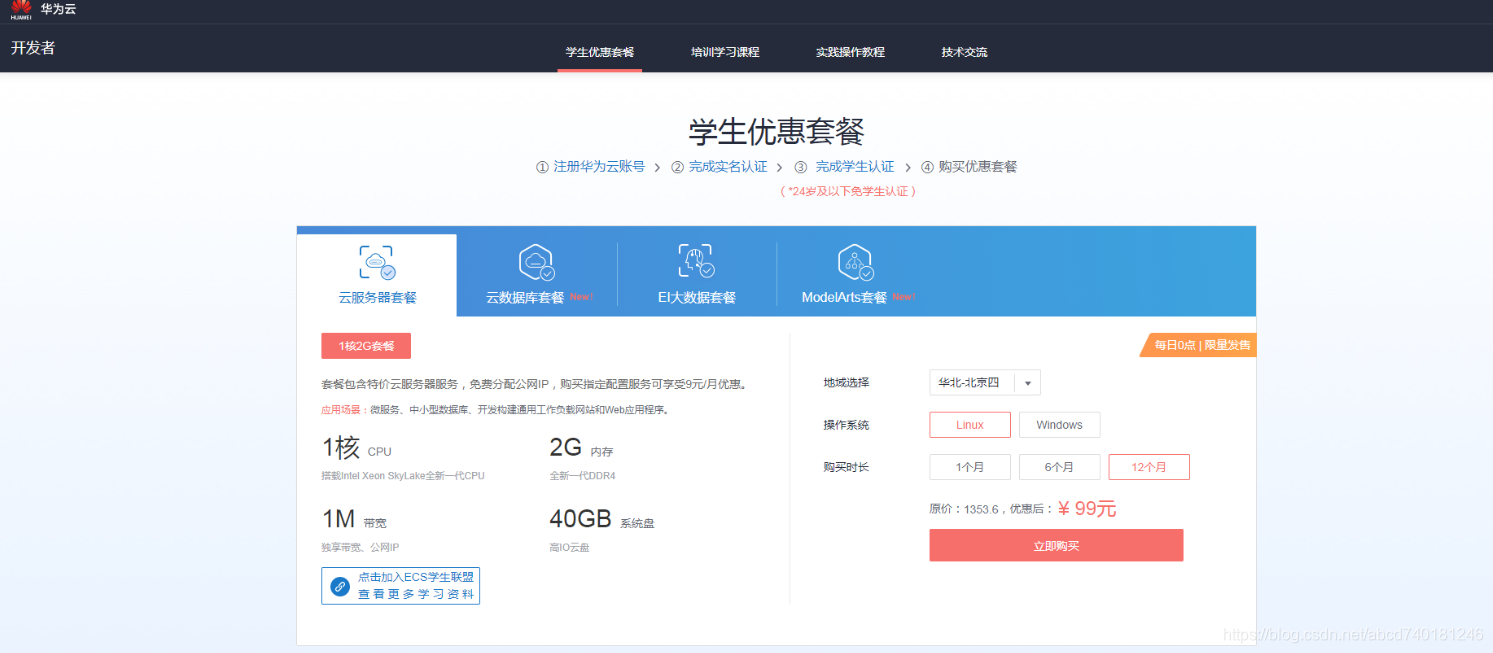Click 购买优惠套餐 step text
The height and width of the screenshot is (653, 1493).
[977, 167]
